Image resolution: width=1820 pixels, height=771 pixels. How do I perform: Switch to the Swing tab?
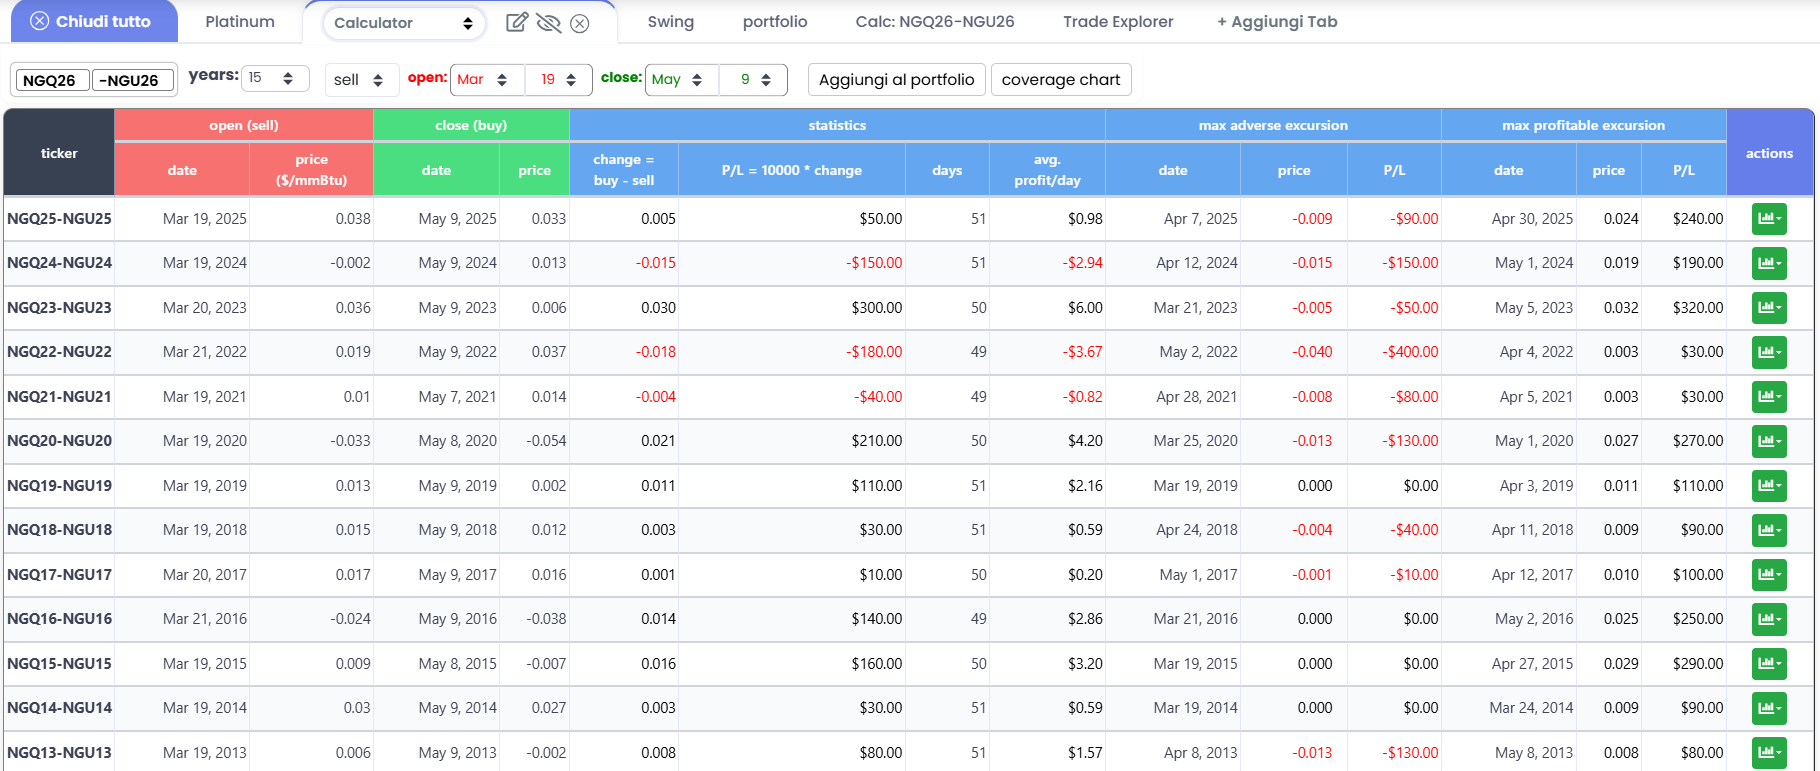(671, 22)
